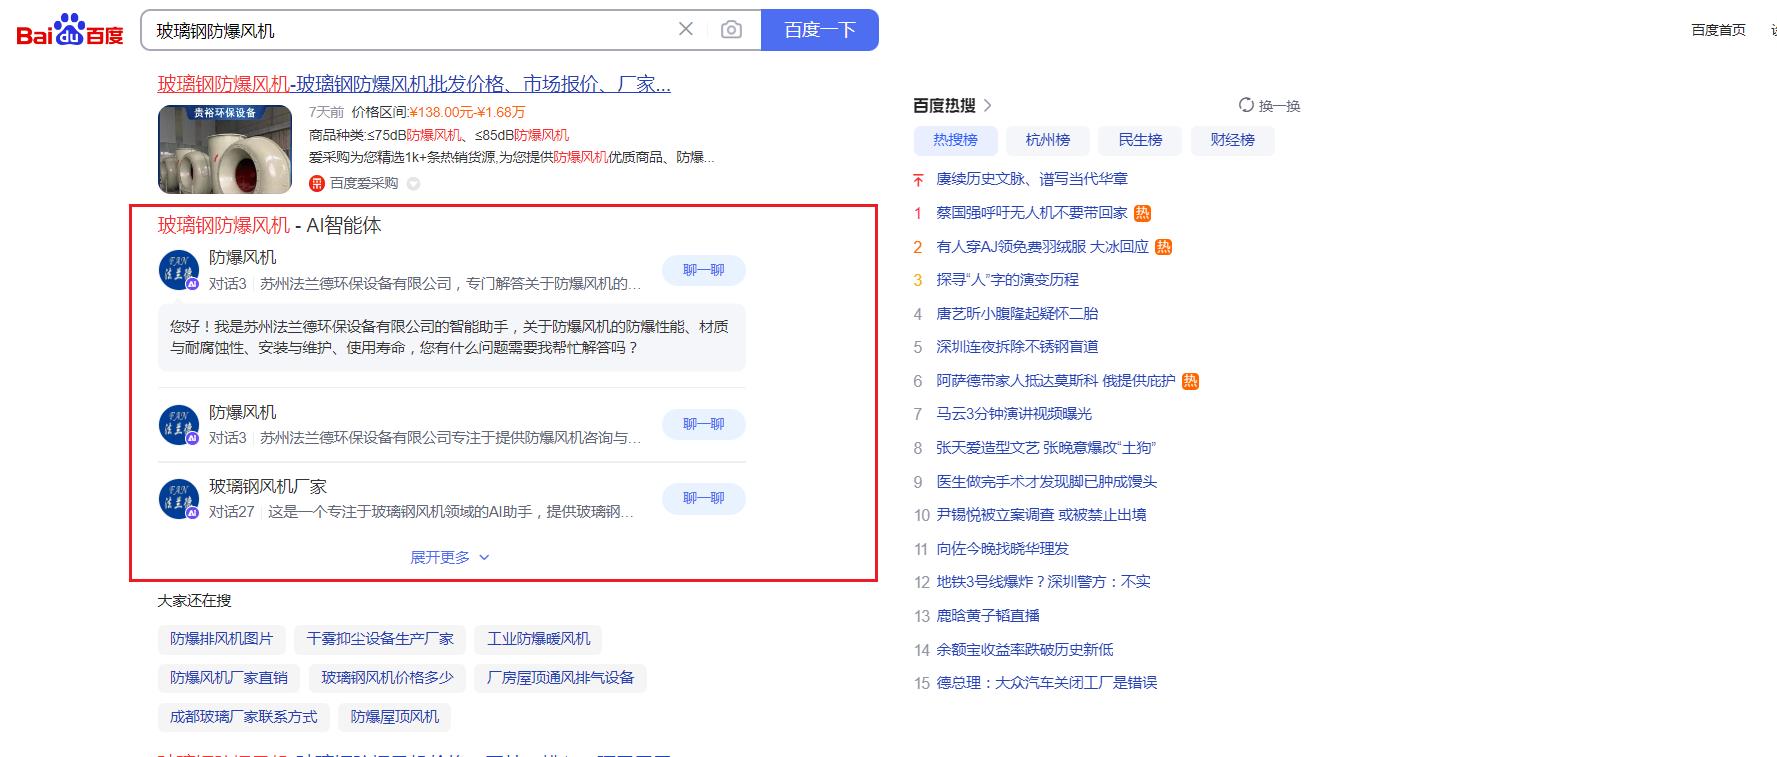Click the 百度爱采购 source icon
The height and width of the screenshot is (757, 1777).
317,183
